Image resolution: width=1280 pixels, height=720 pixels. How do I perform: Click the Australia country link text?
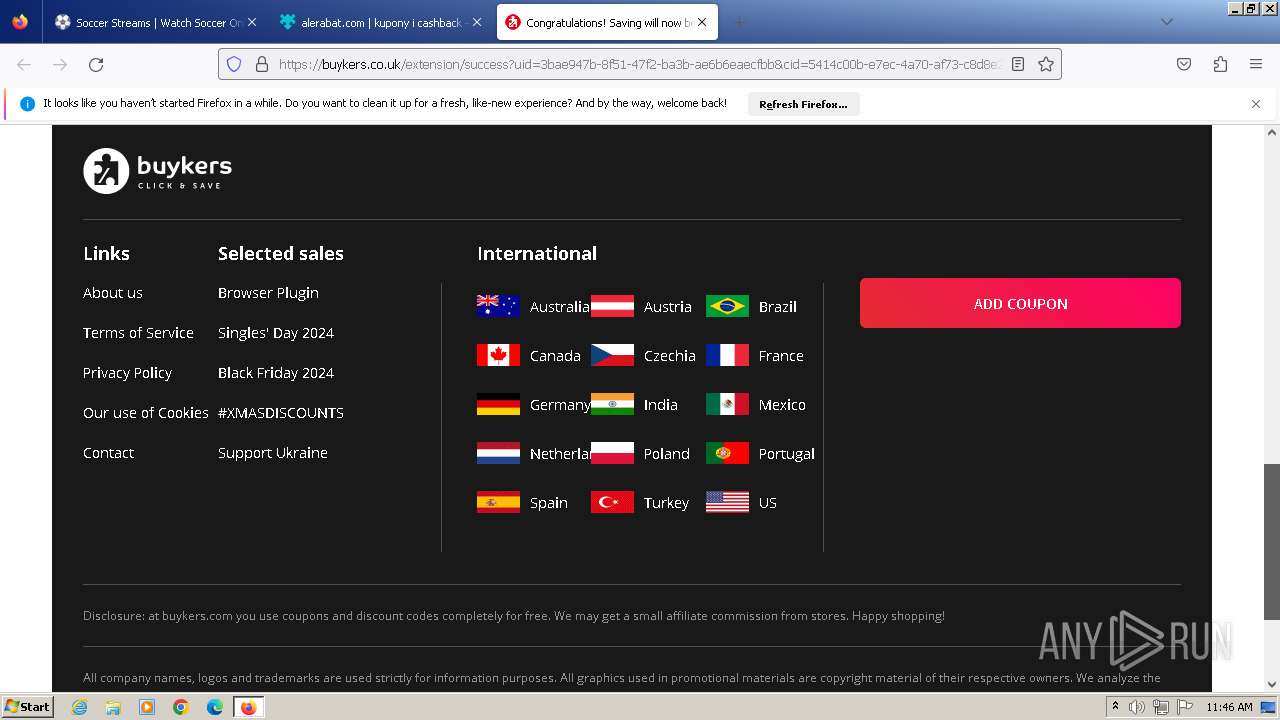coord(560,307)
